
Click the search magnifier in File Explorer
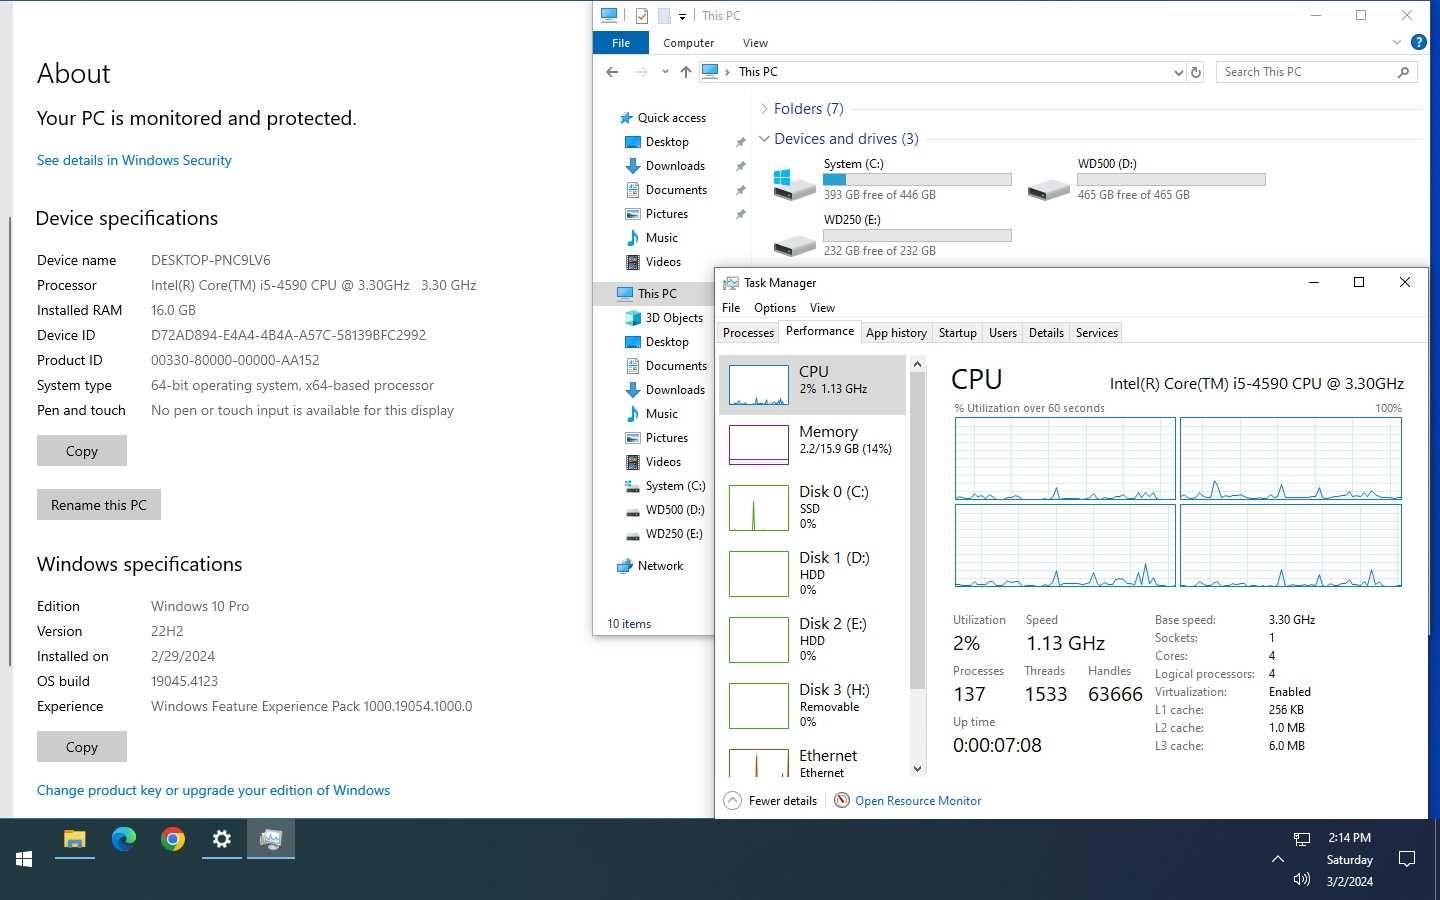click(x=1403, y=72)
